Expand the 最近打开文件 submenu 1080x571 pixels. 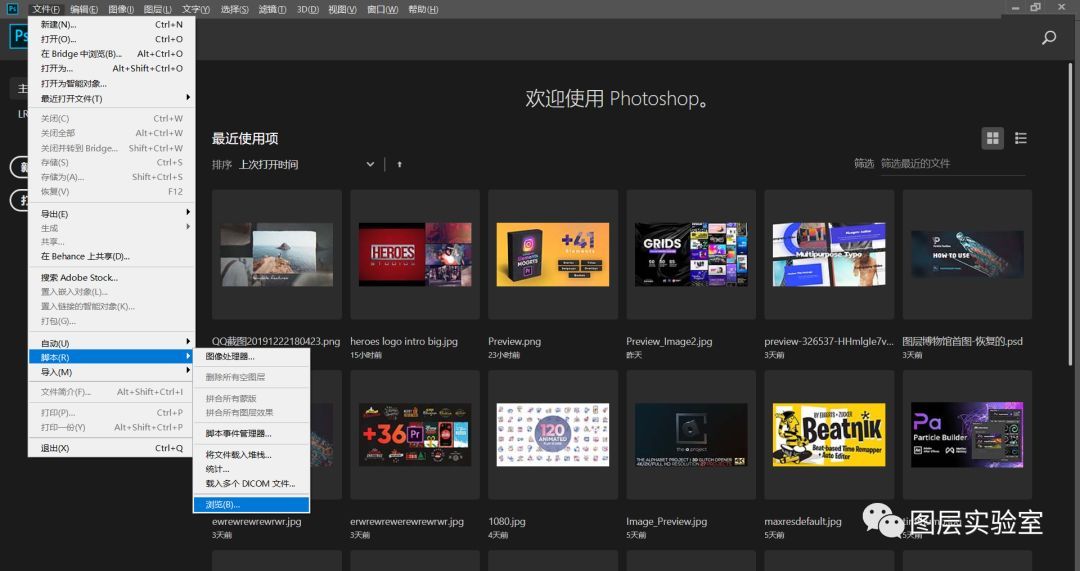coord(110,98)
